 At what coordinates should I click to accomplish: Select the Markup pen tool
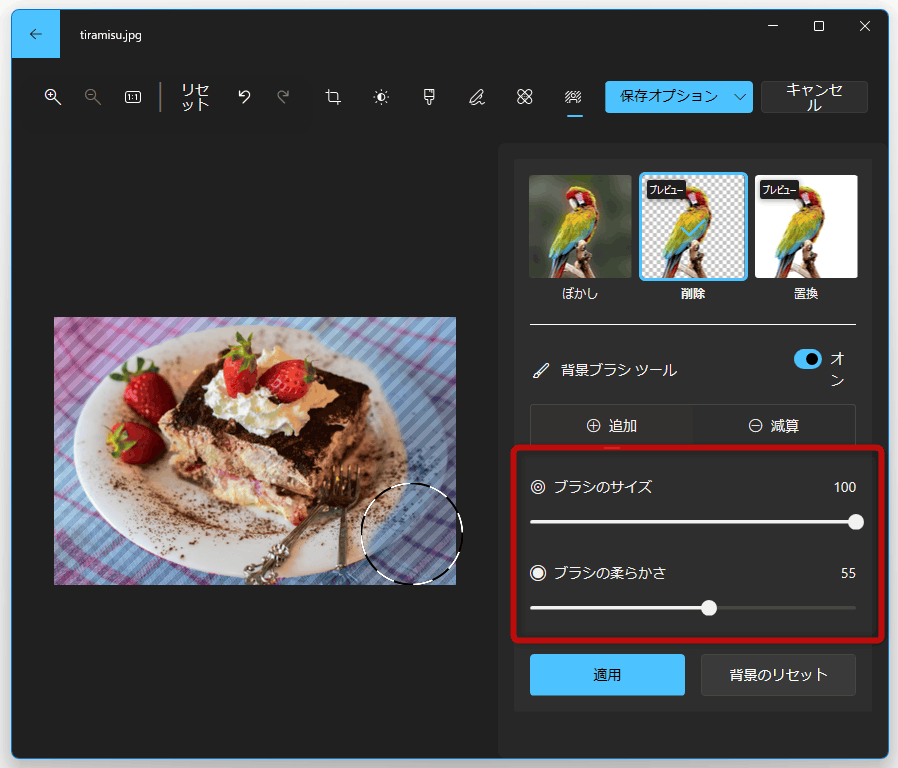point(476,97)
